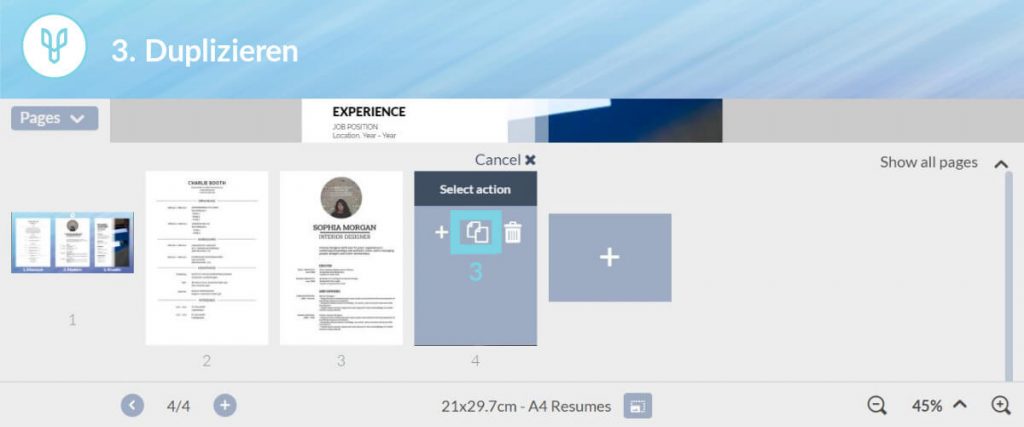This screenshot has height=427, width=1024.
Task: Click the large add new page tile
Action: pos(609,257)
